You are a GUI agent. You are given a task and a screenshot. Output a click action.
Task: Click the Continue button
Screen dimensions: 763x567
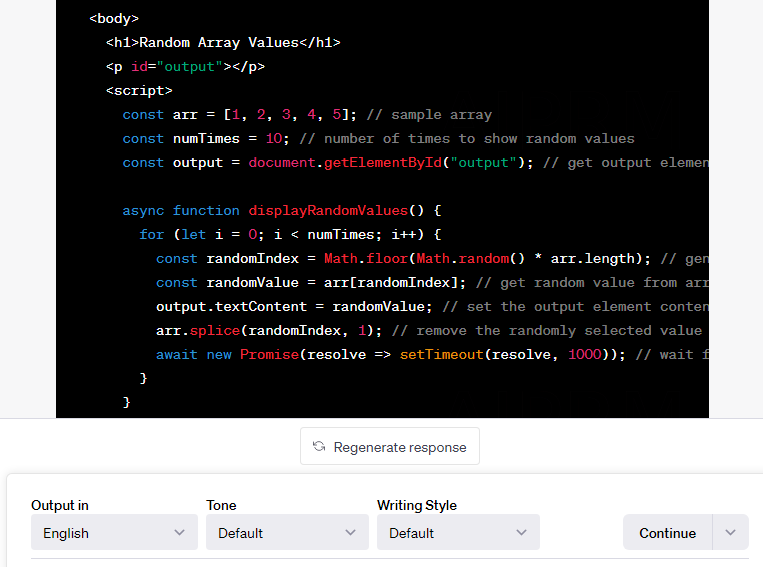coord(668,532)
